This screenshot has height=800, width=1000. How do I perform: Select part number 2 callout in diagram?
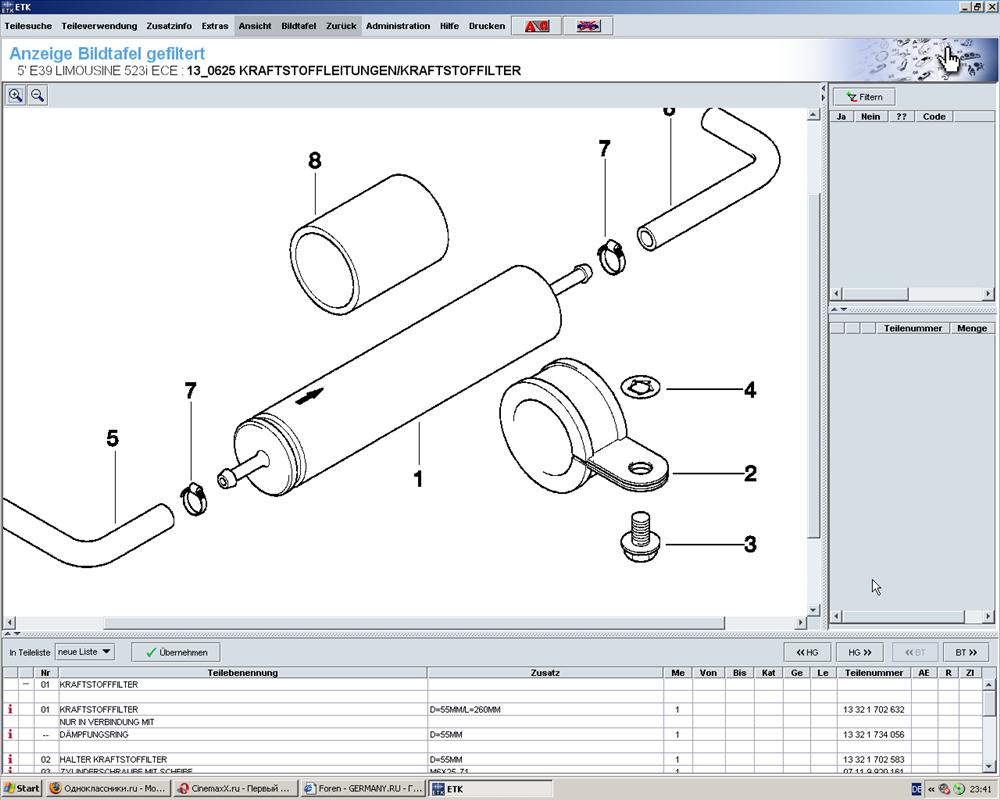pyautogui.click(x=751, y=473)
